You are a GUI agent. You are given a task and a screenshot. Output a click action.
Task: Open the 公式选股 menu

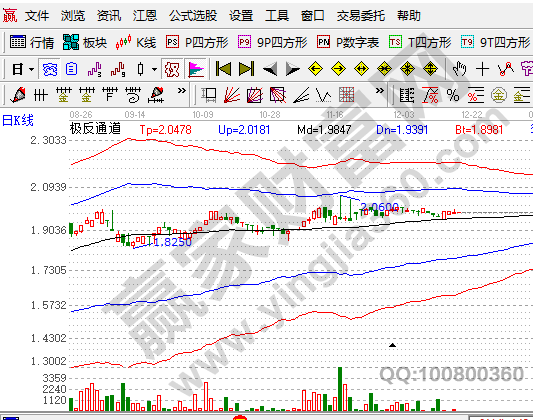click(x=193, y=16)
